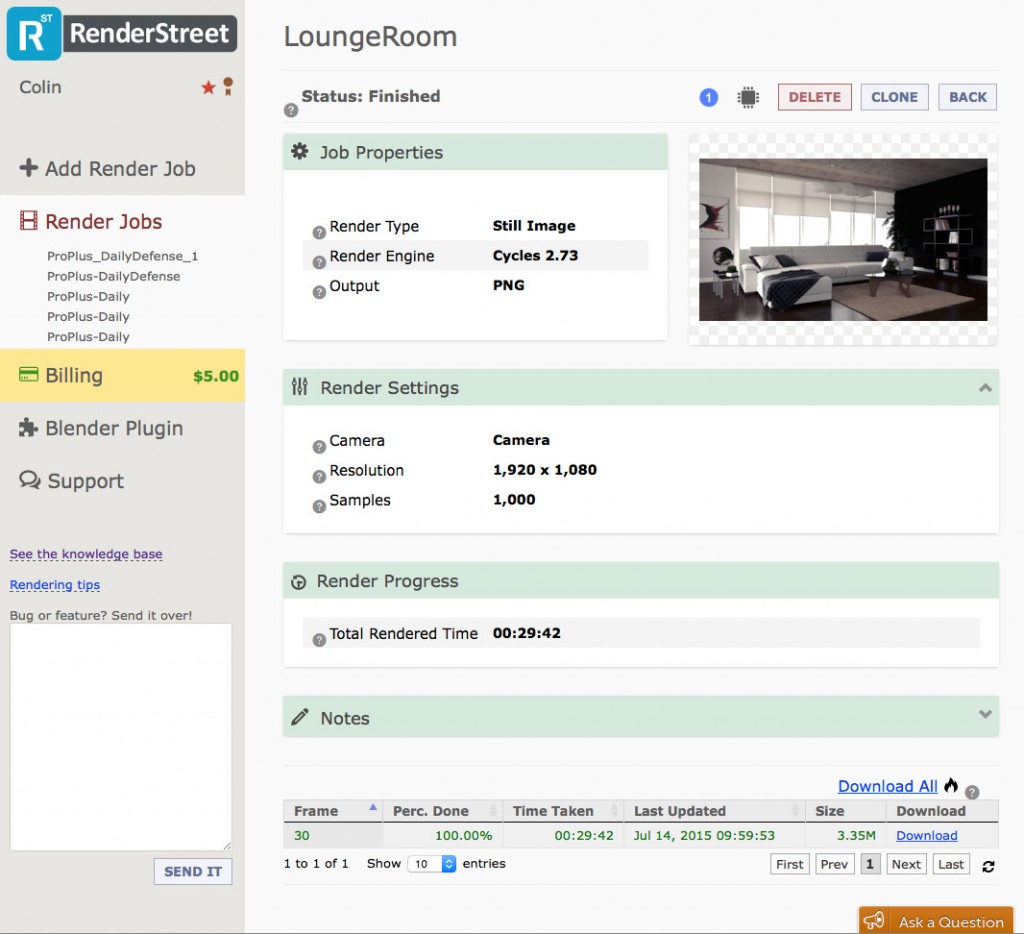Open the entries-per-page dropdown showing 10
Screen dimensions: 1024x934
pos(432,863)
